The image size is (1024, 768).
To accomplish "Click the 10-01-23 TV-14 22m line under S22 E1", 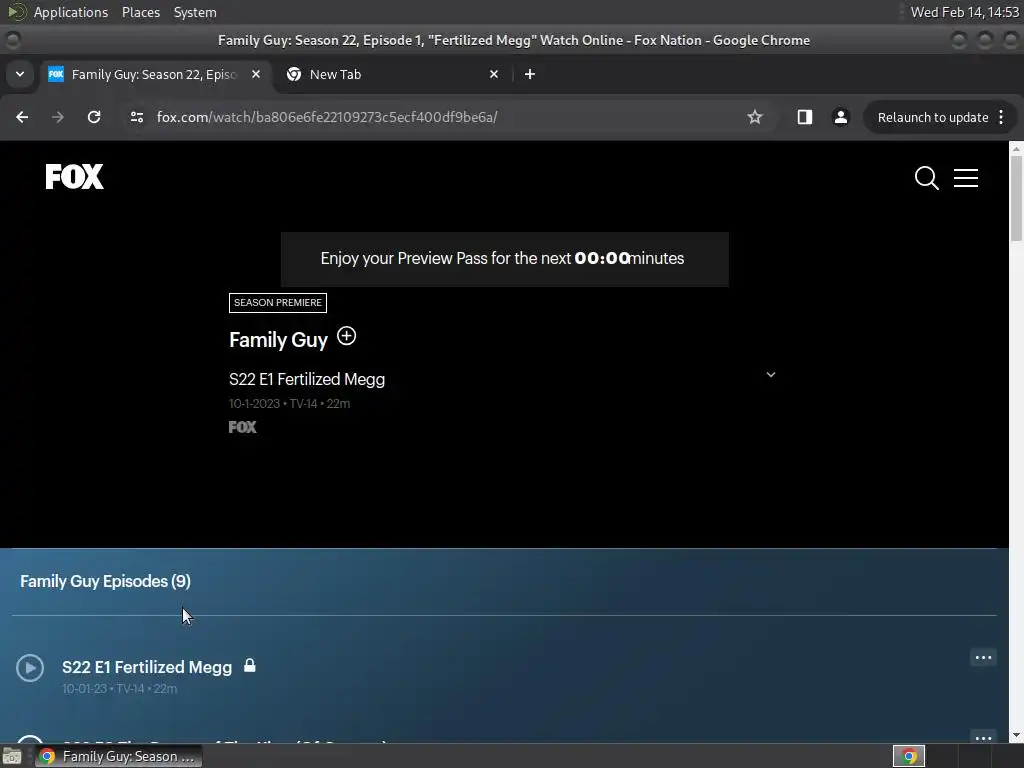I will 120,688.
